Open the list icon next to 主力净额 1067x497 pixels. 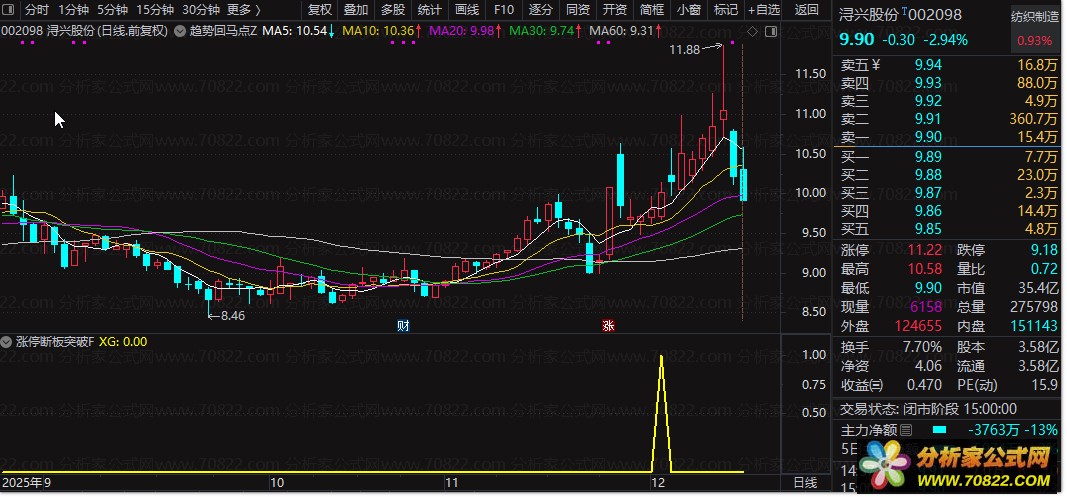(x=906, y=430)
